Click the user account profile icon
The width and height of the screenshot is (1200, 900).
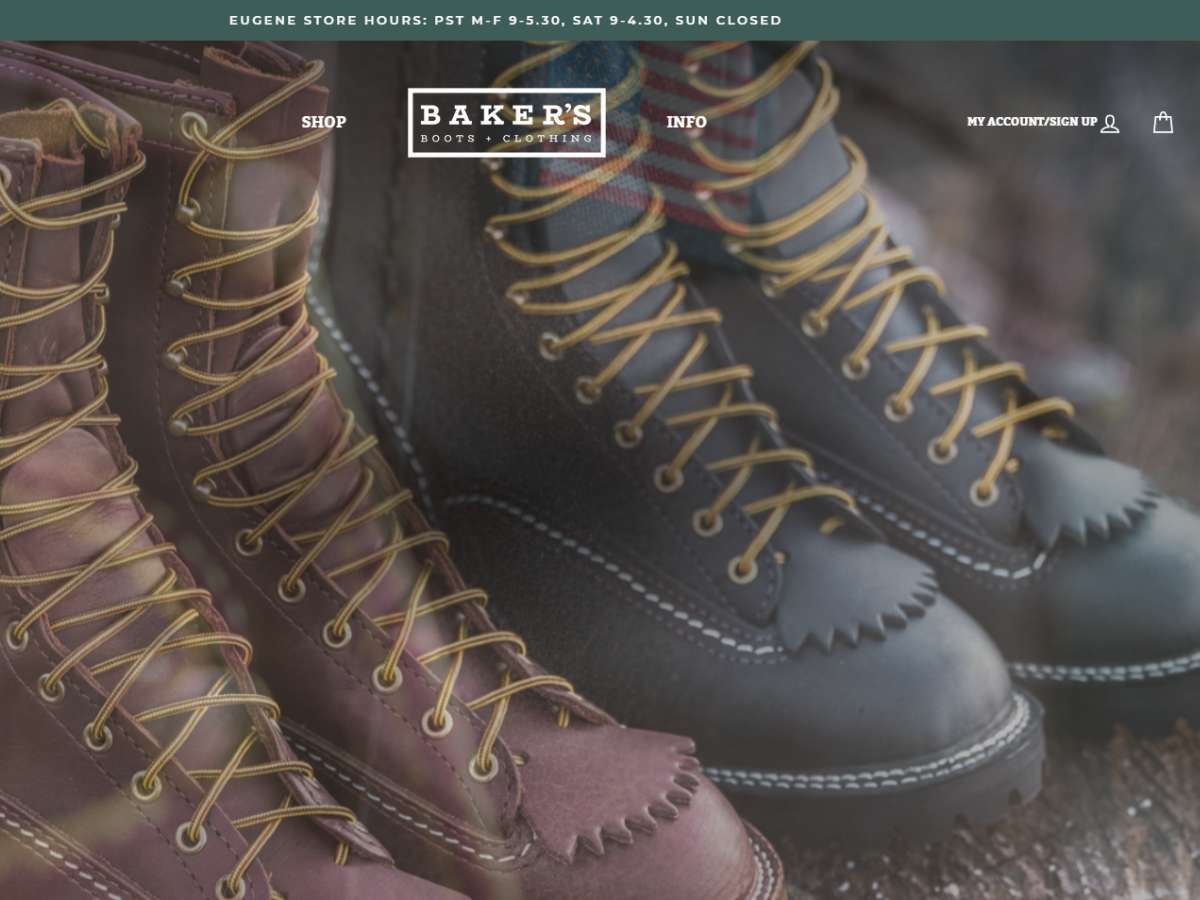click(x=1110, y=123)
